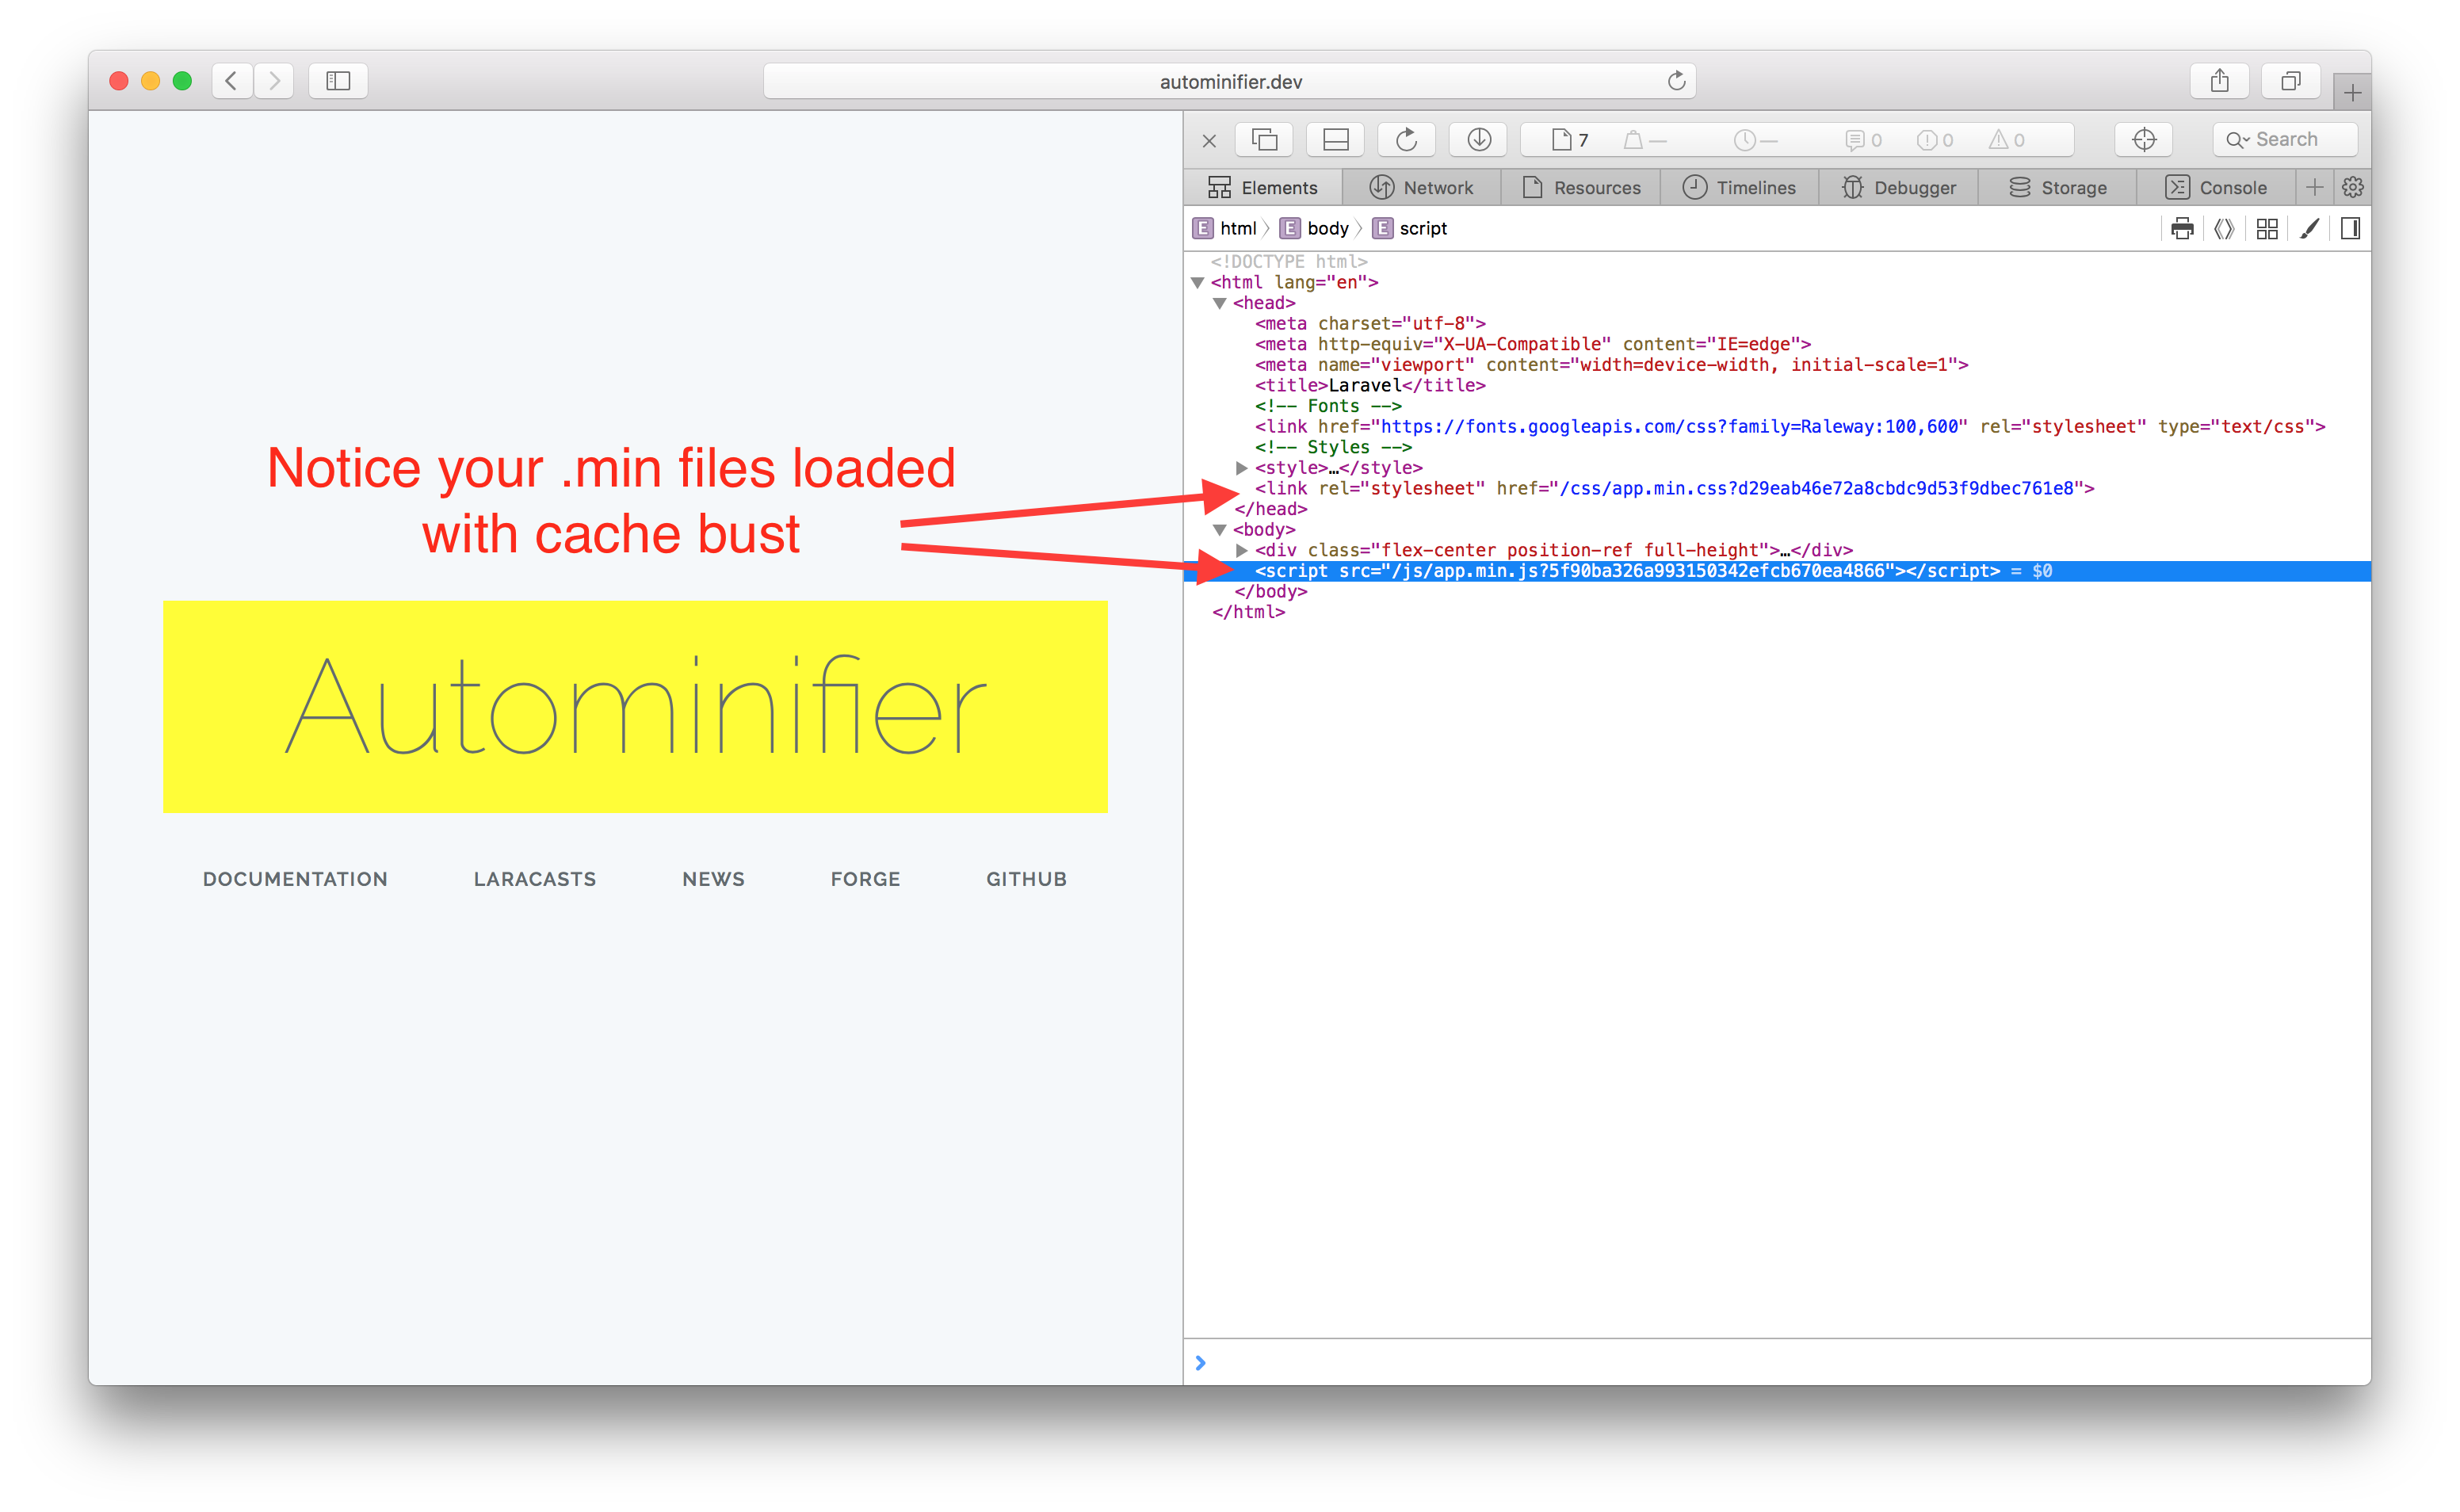Click the dock-to-bottom layout icon
Viewport: 2460px width, 1512px height.
pos(1336,139)
